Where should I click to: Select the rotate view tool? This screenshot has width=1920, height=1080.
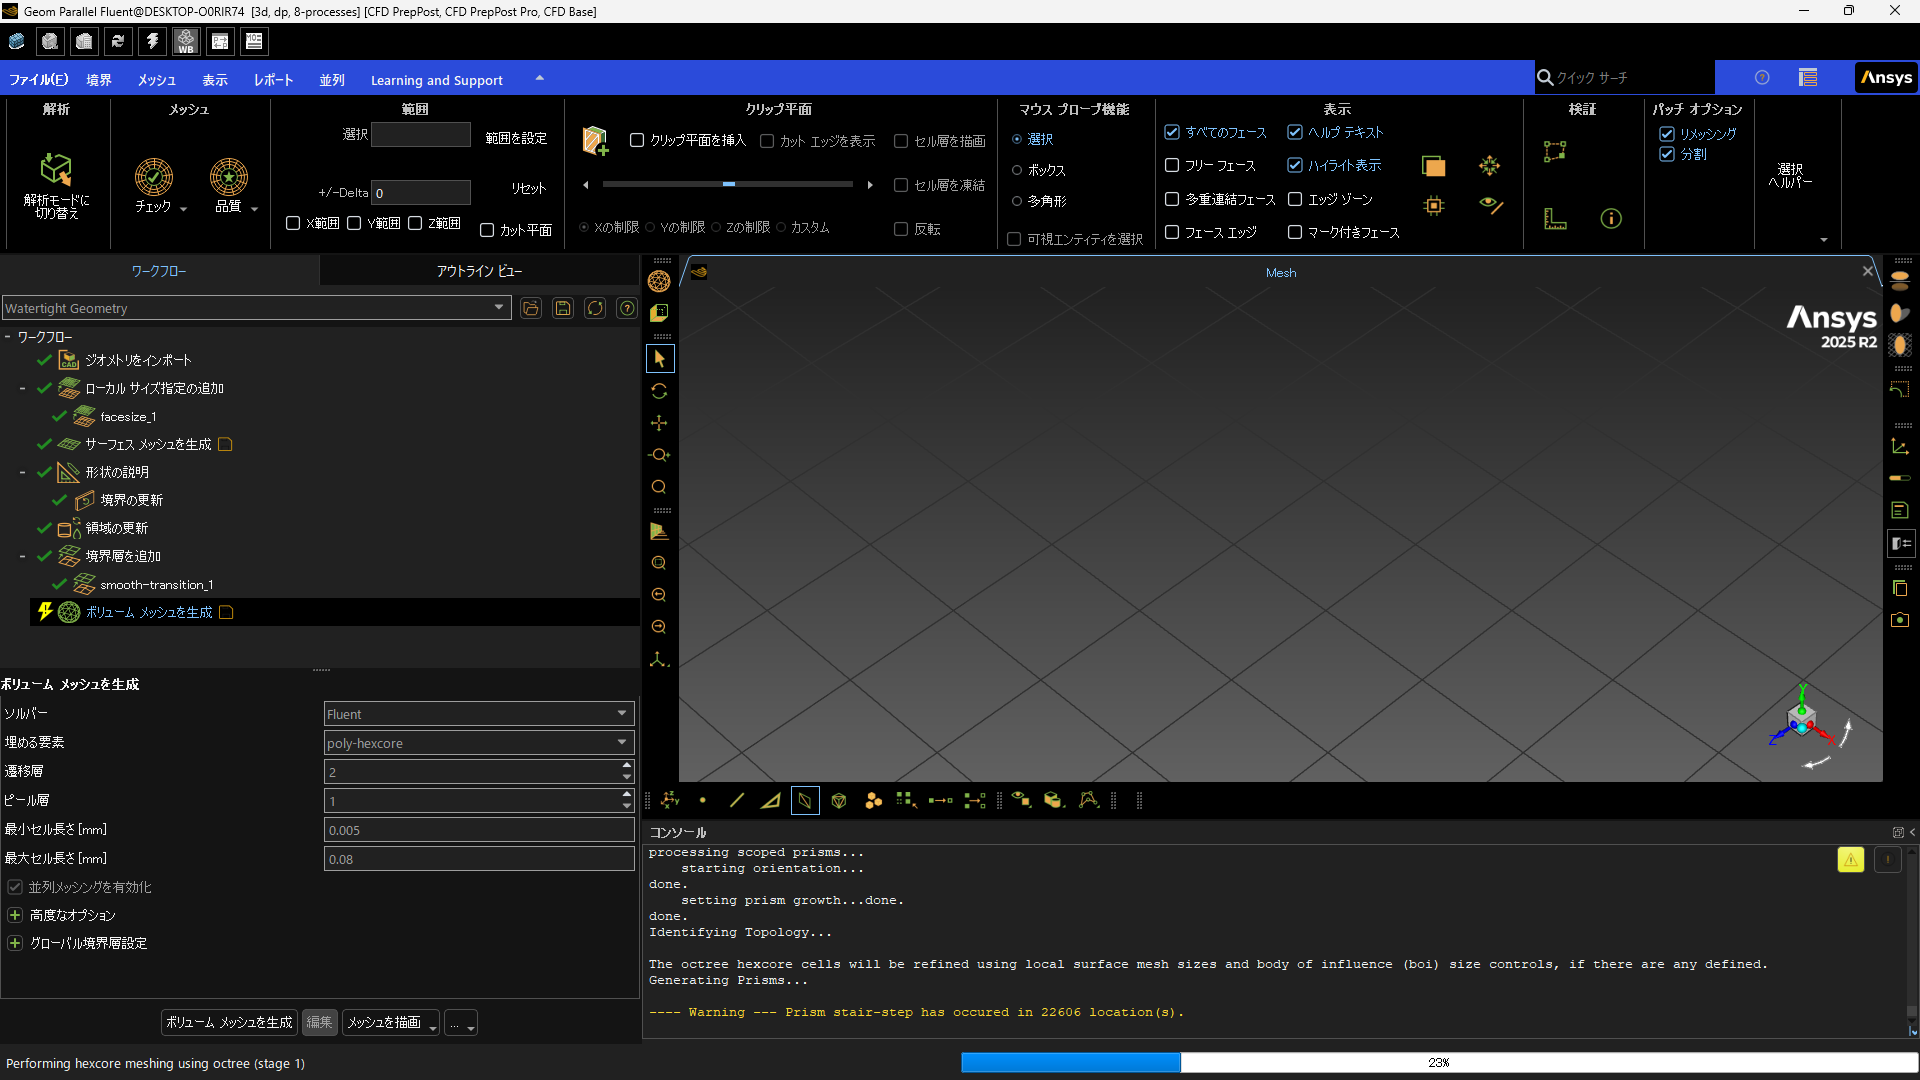point(659,391)
